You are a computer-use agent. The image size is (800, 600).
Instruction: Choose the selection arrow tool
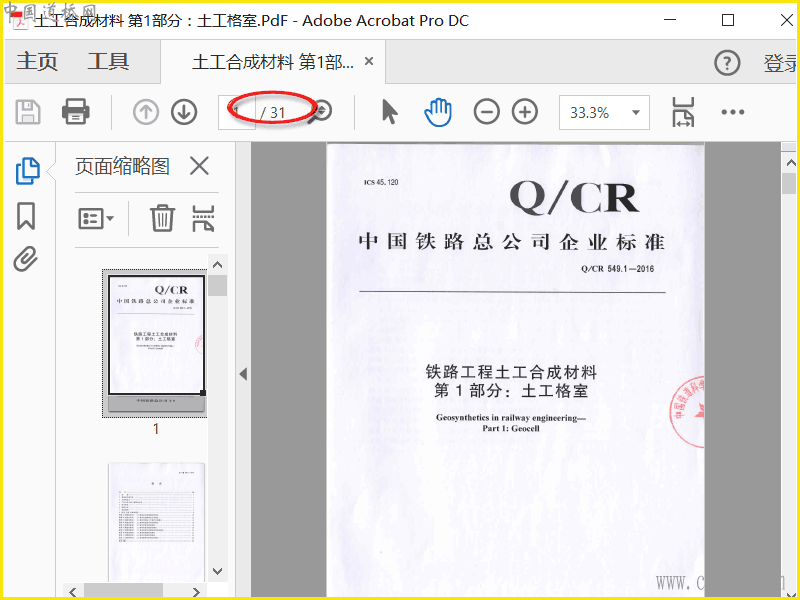click(389, 112)
